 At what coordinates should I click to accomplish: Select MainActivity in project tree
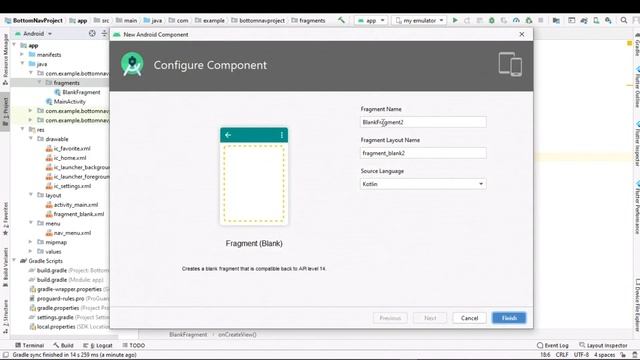(69, 102)
